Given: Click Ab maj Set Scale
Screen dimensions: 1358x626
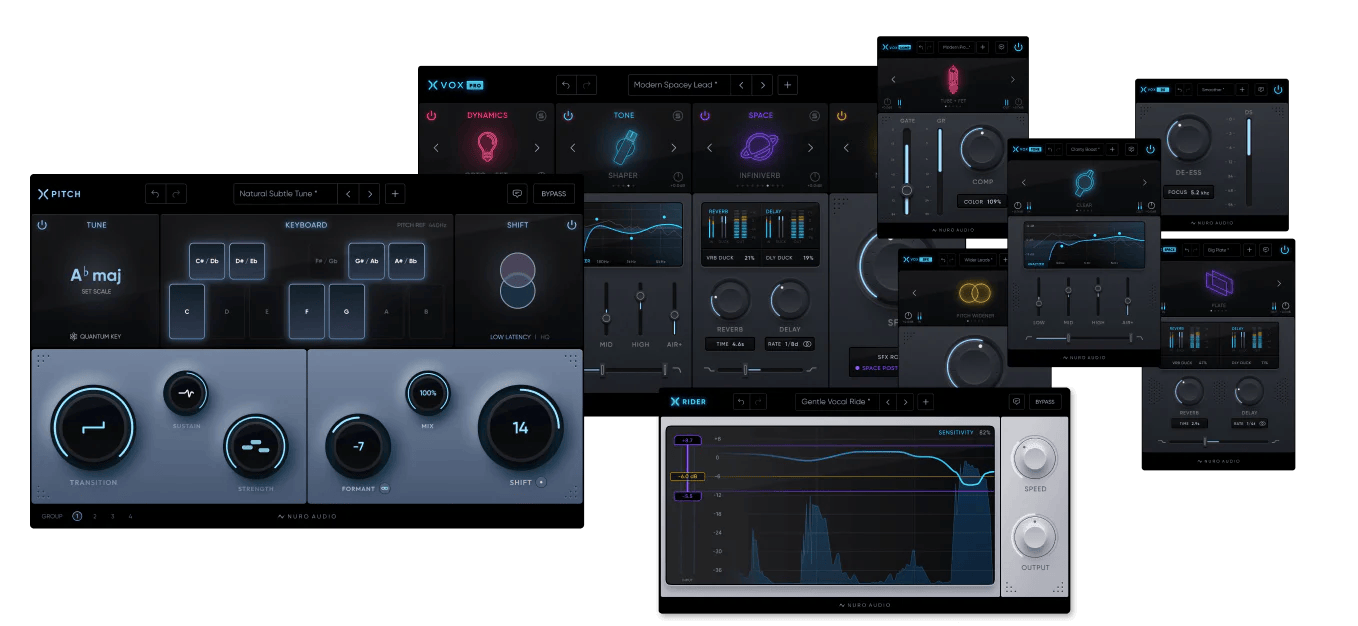Looking at the screenshot, I should pyautogui.click(x=95, y=279).
